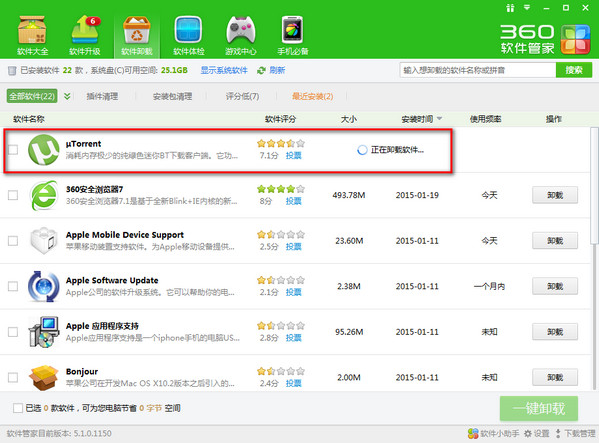Click 卸载 for Apple Software Update
This screenshot has width=599, height=443.
pyautogui.click(x=555, y=286)
